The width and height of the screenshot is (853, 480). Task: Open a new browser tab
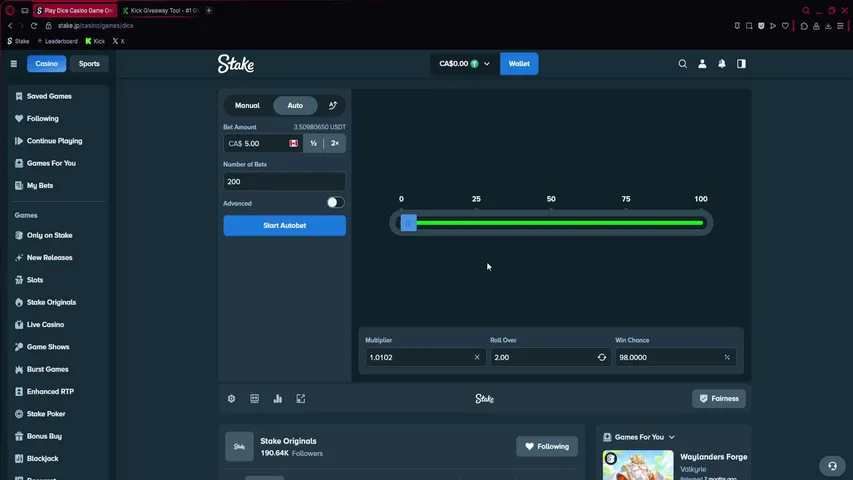[x=209, y=10]
